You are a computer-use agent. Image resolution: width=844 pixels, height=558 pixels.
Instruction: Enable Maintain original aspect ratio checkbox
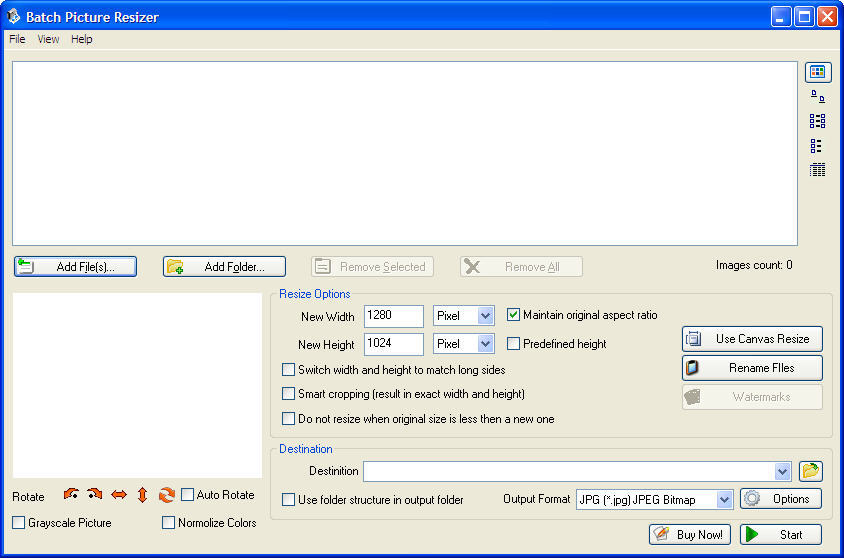click(514, 315)
